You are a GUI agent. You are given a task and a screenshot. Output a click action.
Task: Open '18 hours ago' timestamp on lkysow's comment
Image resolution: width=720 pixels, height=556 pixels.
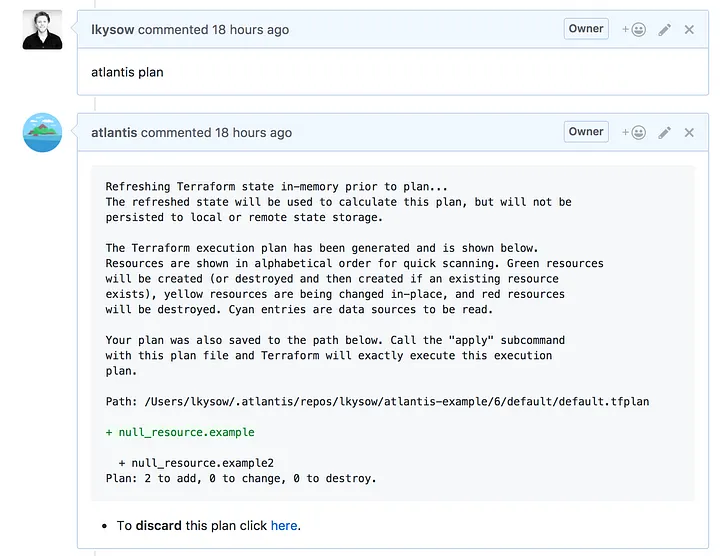[x=250, y=30]
